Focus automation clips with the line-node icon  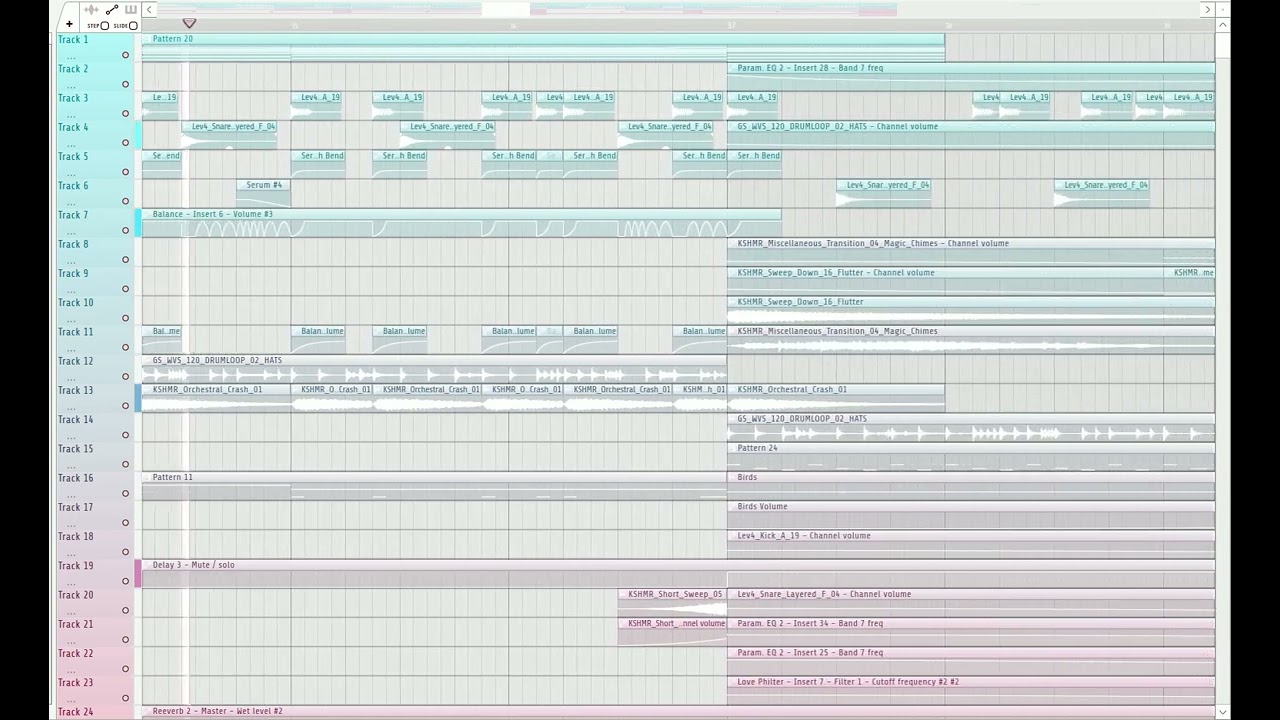click(112, 10)
